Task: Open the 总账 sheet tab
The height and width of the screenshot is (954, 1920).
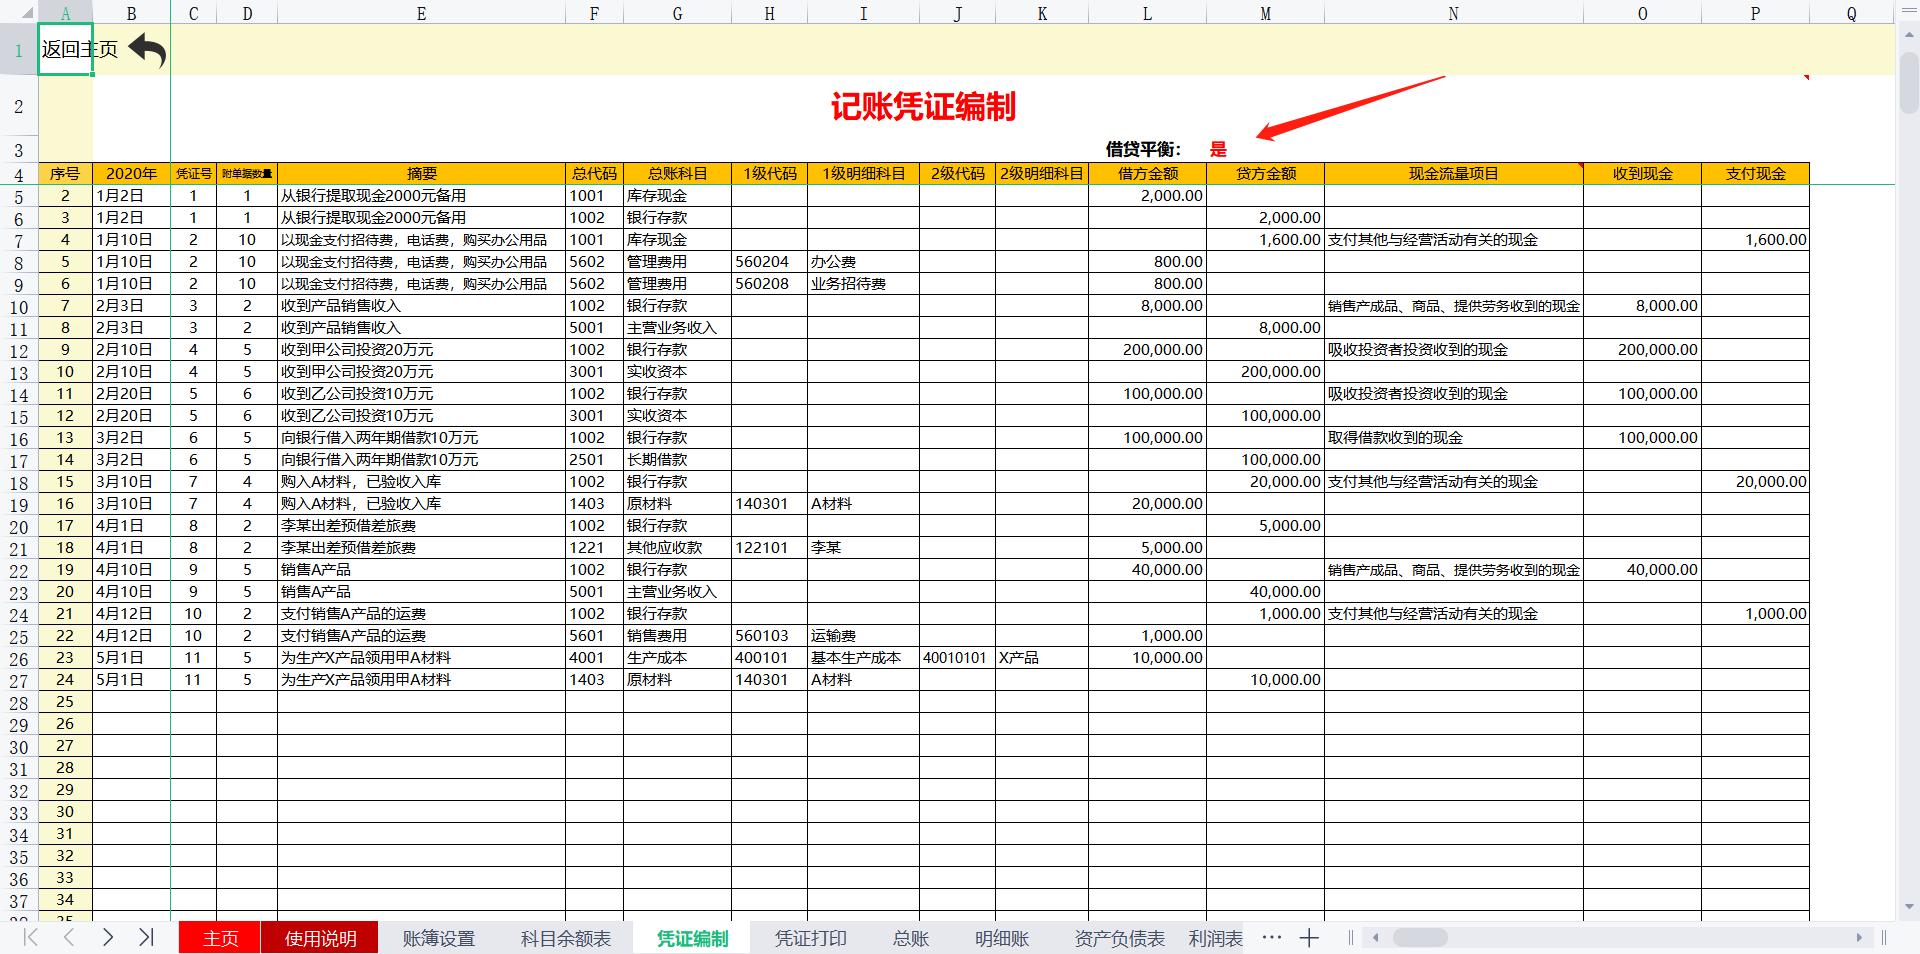Action: [x=909, y=938]
